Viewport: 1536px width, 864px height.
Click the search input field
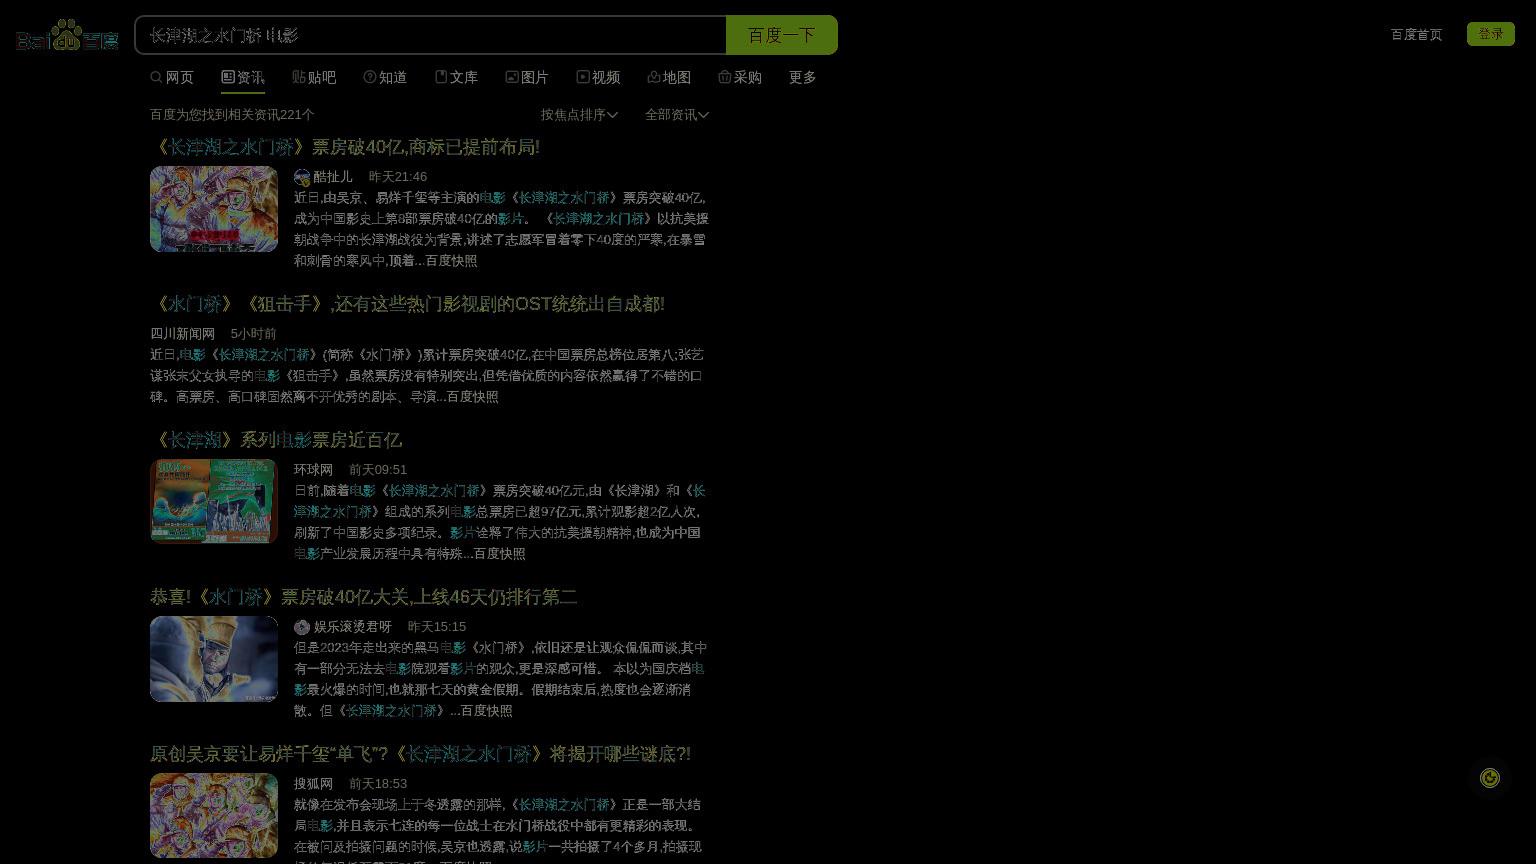point(431,35)
